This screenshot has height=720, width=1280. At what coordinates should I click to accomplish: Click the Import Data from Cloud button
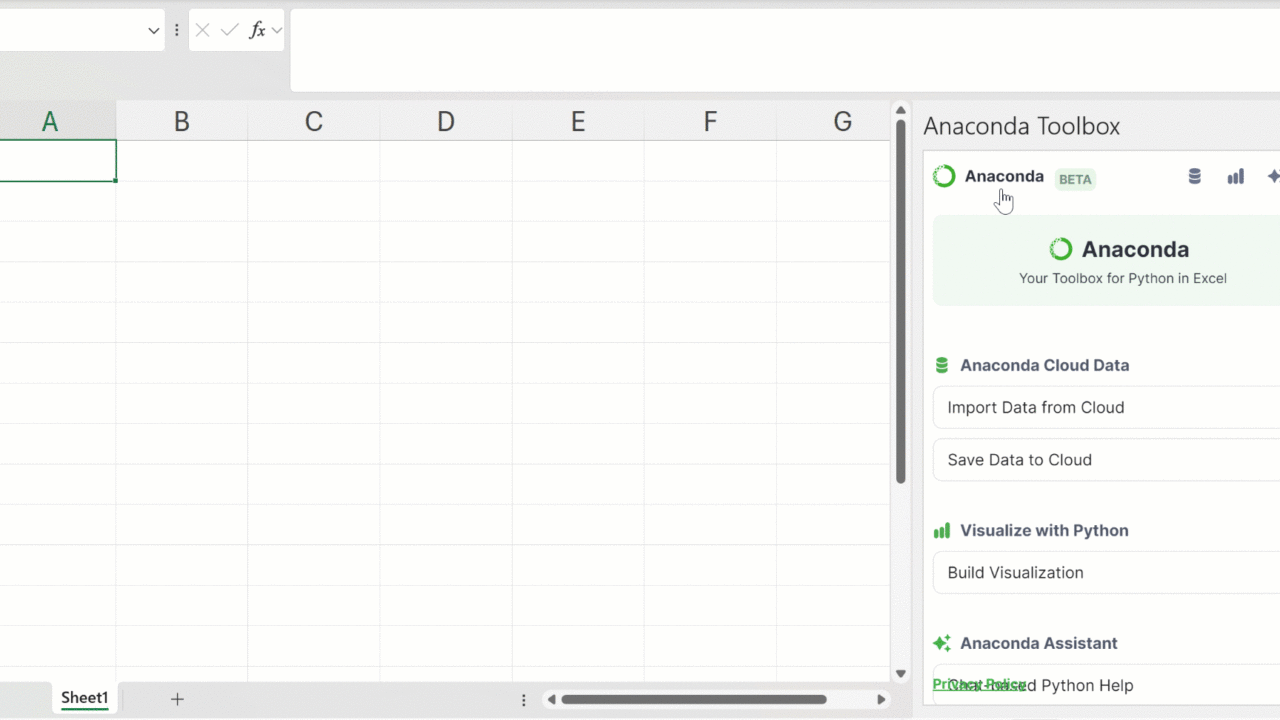click(1106, 407)
